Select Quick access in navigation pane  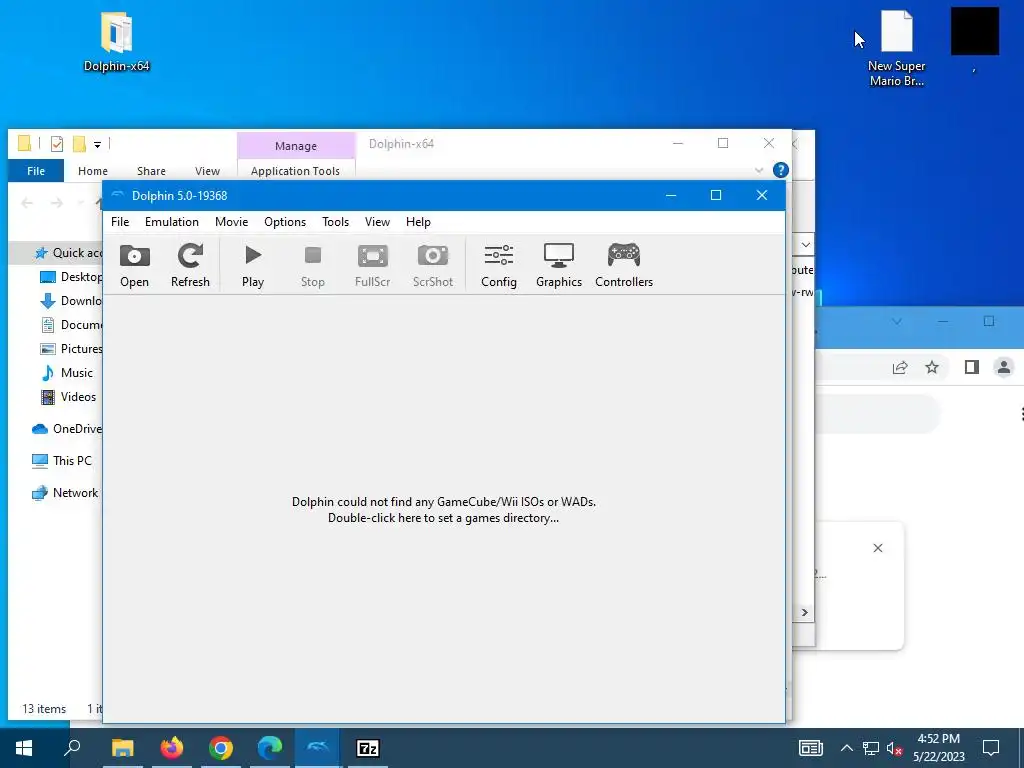click(56, 253)
